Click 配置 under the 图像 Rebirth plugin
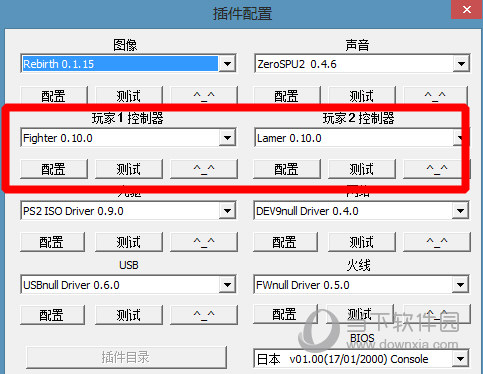 pos(54,96)
